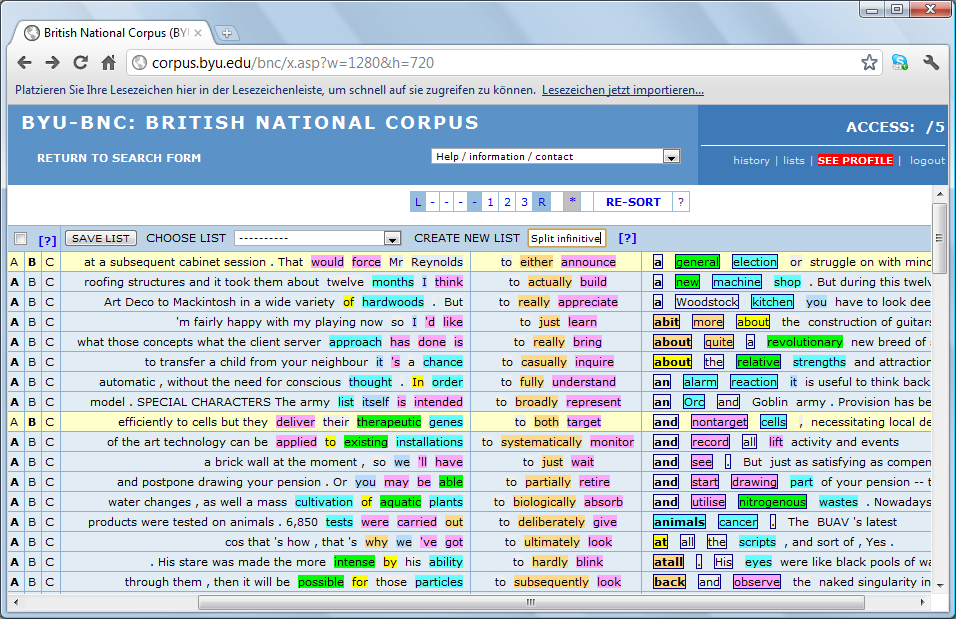Image resolution: width=956 pixels, height=619 pixels.
Task: Mark 'broadly represent' row as B
Action: 32,402
